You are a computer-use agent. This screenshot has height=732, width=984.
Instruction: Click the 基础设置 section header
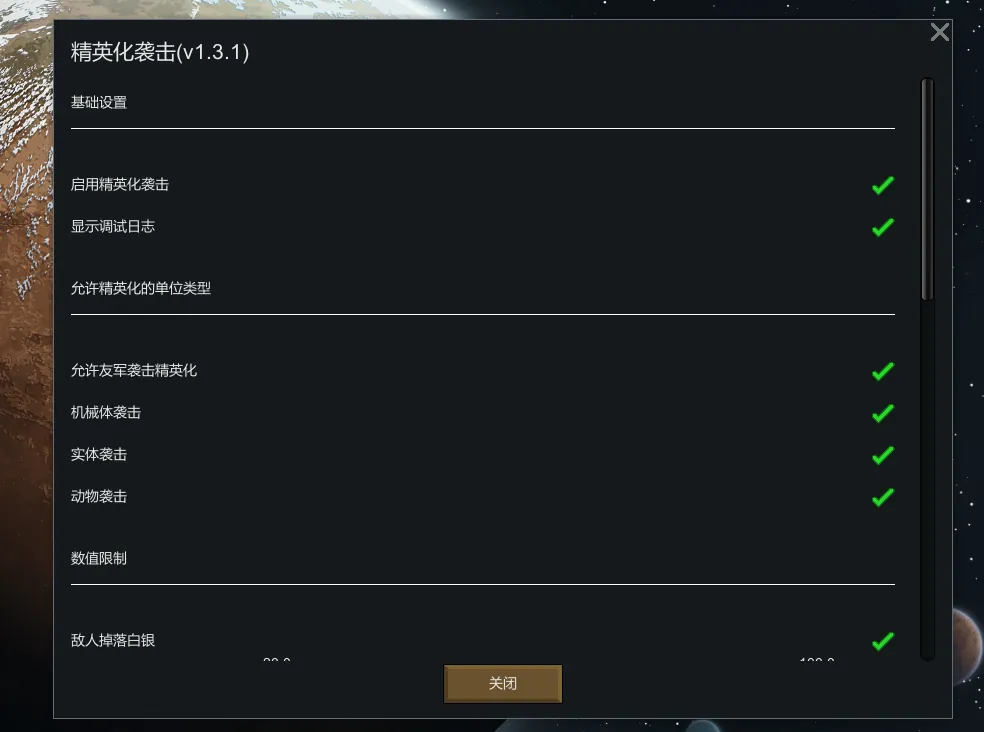coord(99,102)
